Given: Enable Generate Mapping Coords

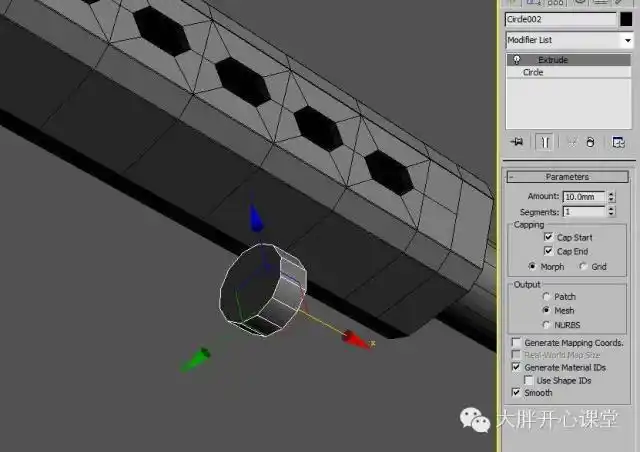Looking at the screenshot, I should (x=516, y=343).
